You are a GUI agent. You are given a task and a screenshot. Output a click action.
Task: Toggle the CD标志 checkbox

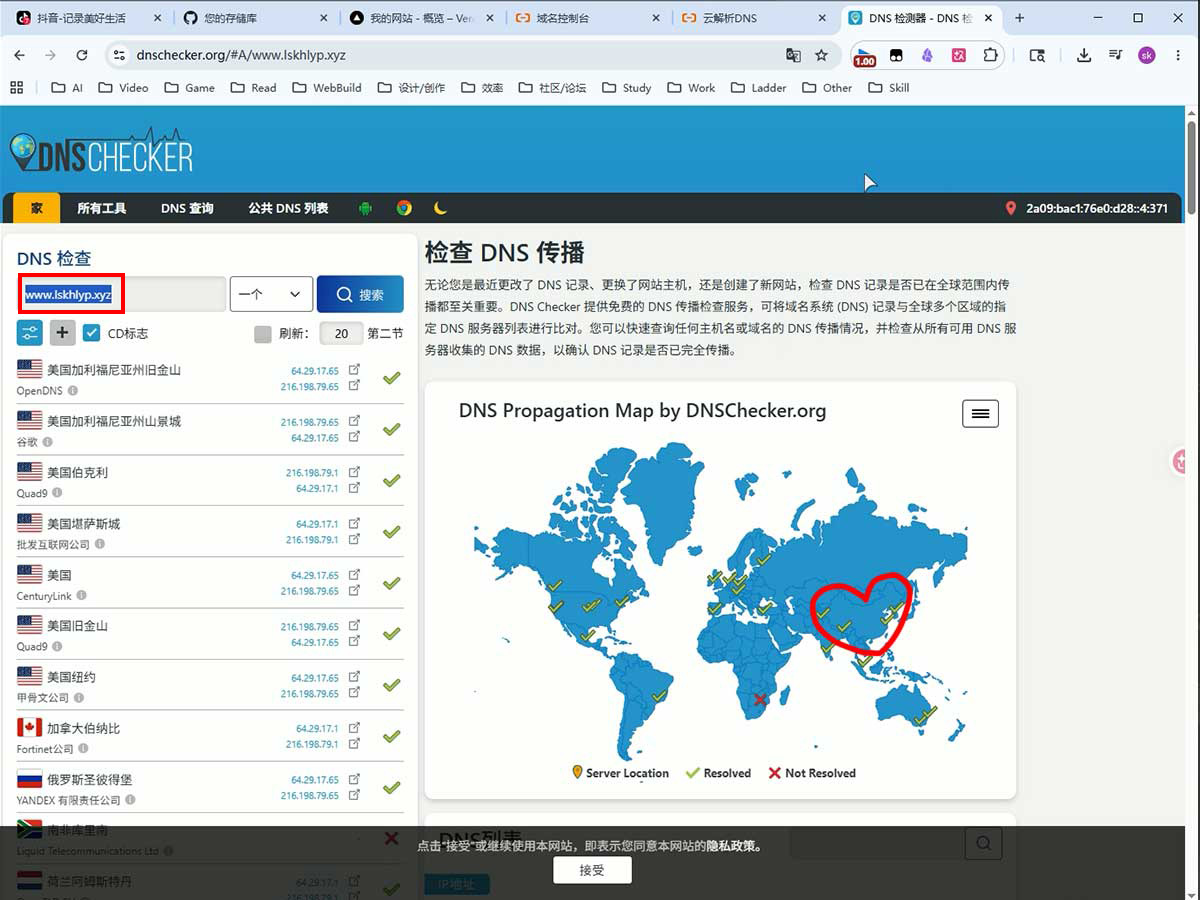tap(92, 333)
